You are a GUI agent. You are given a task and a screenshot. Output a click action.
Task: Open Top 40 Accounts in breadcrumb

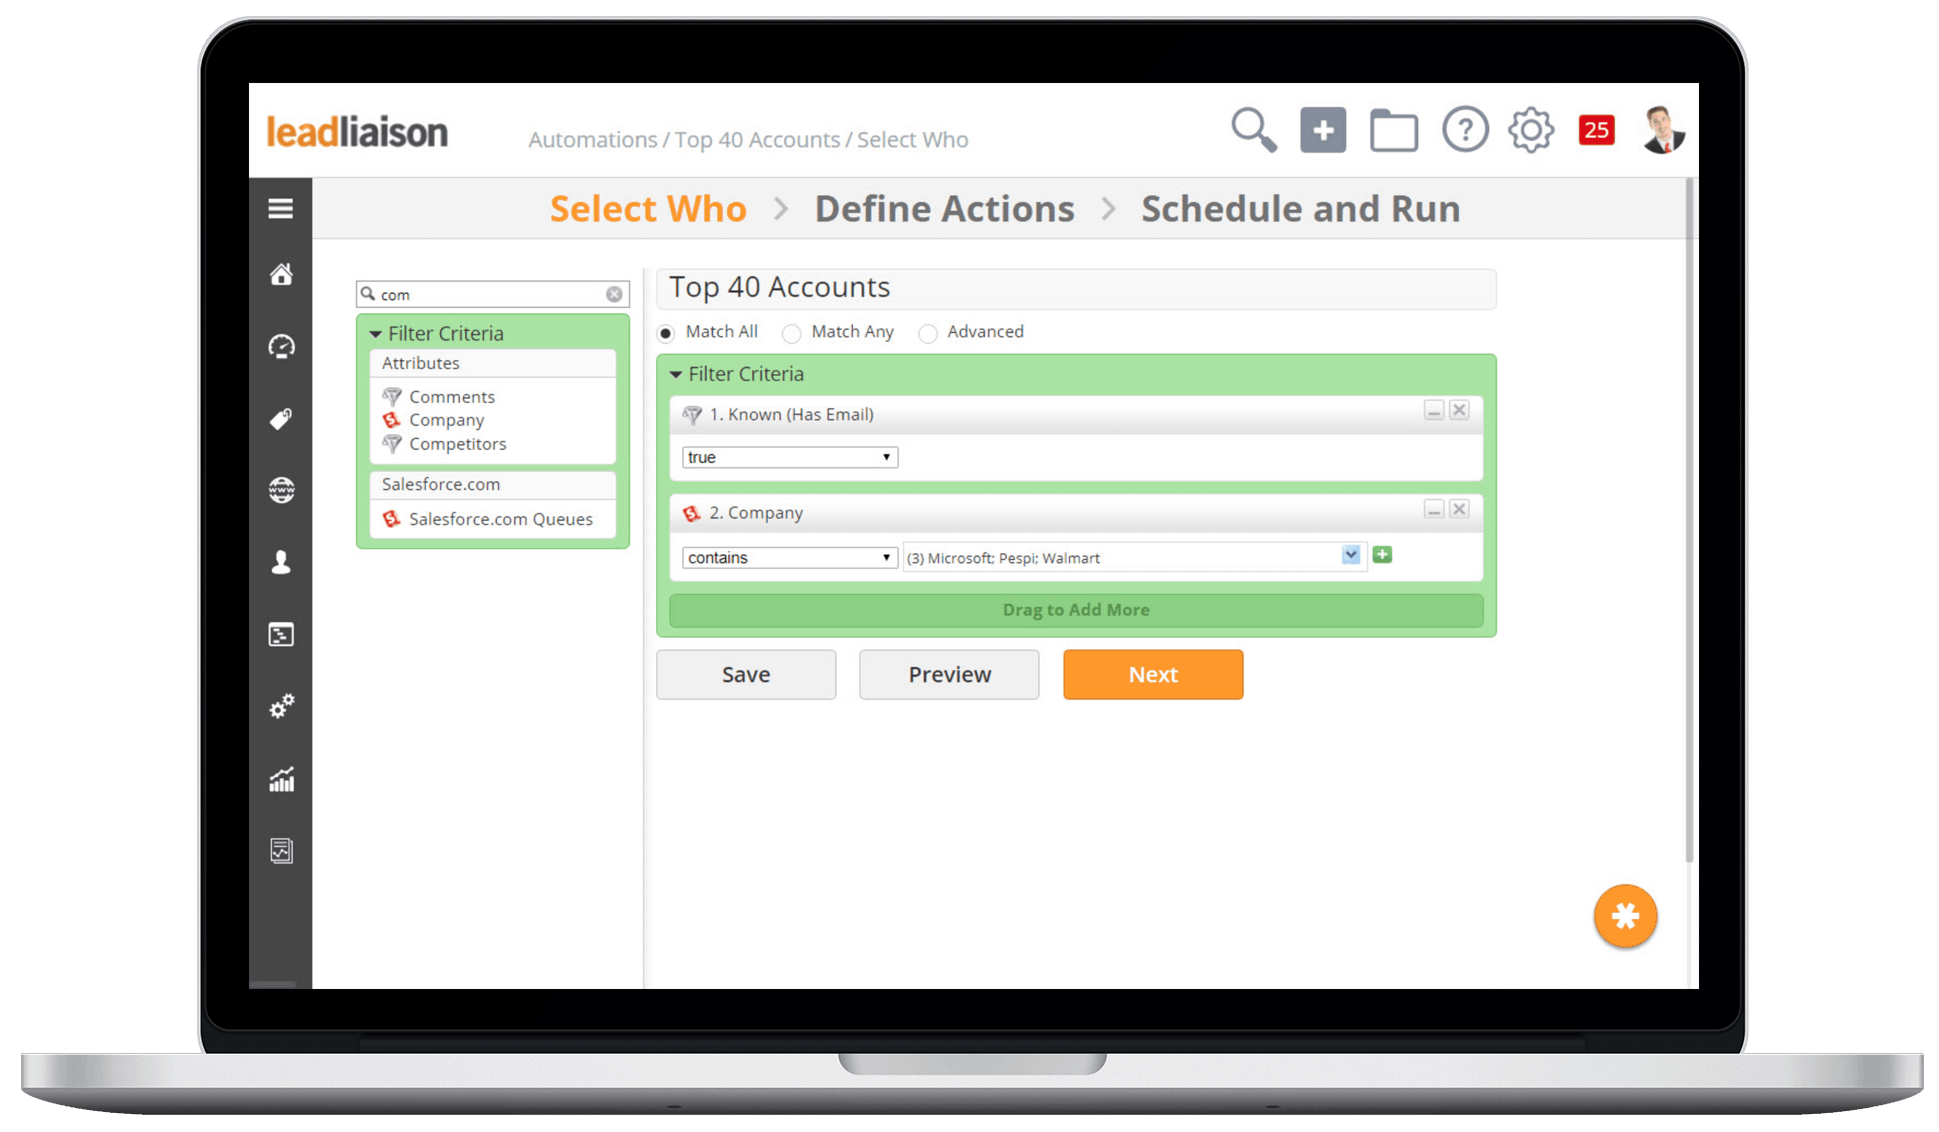[x=757, y=140]
